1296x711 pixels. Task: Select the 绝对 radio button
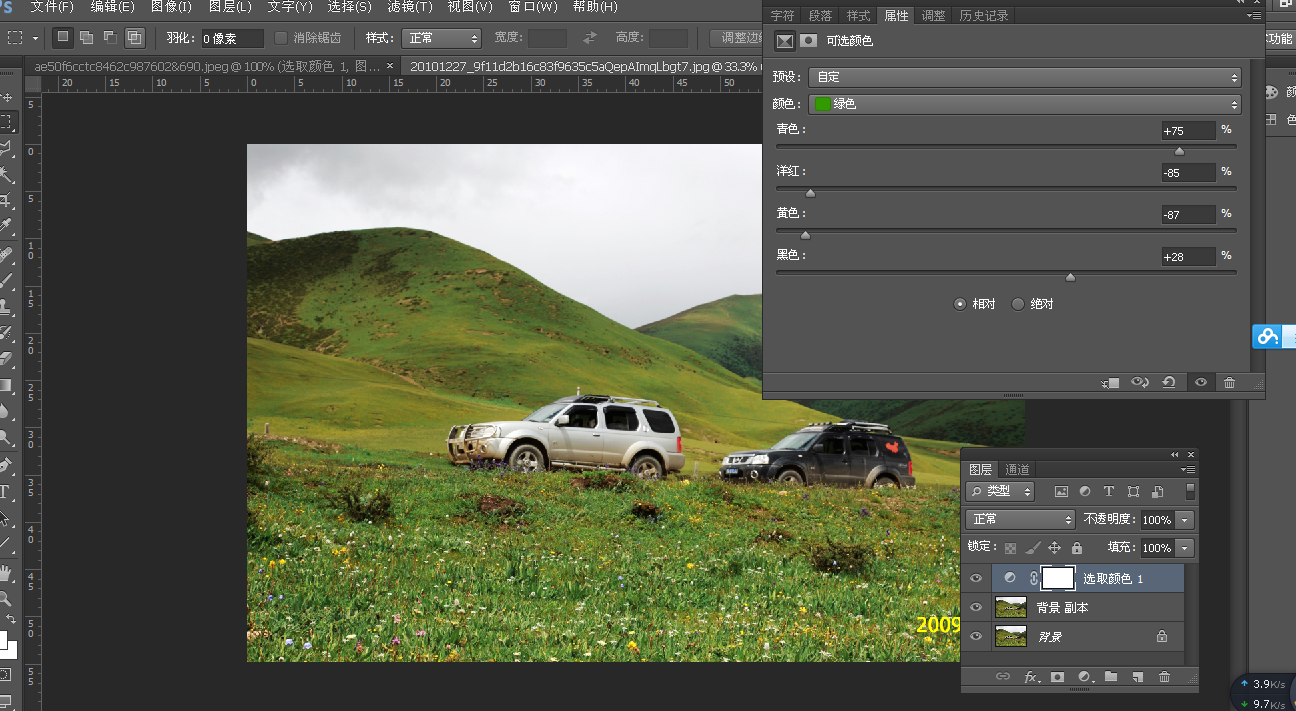click(x=1018, y=304)
